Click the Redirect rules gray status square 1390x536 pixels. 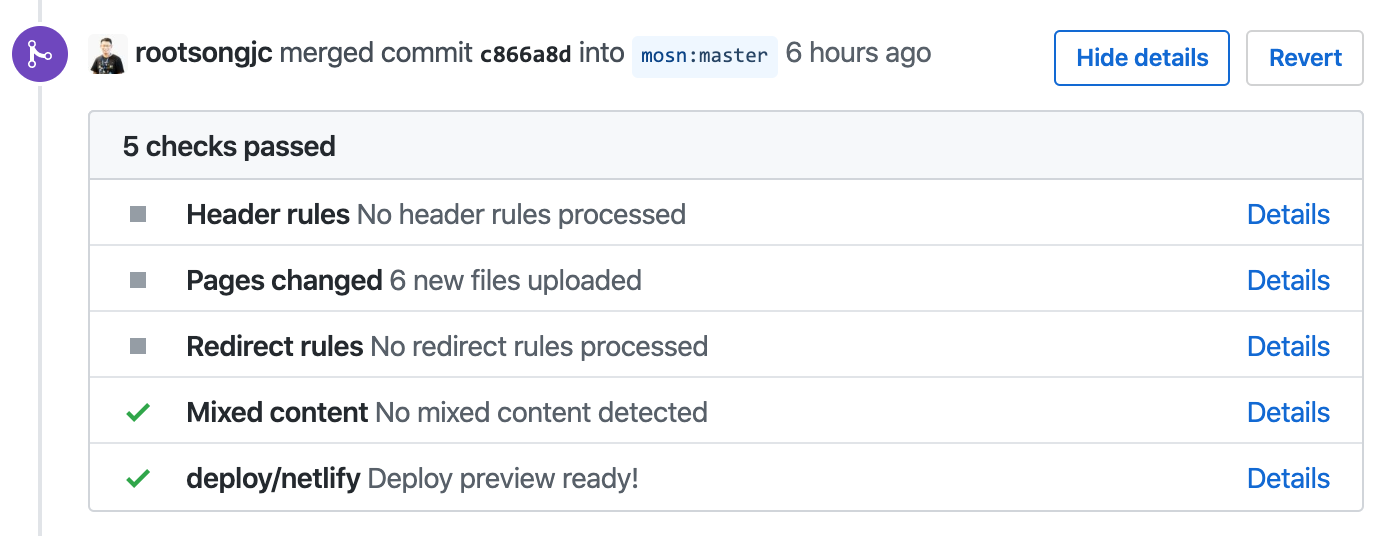(x=138, y=346)
